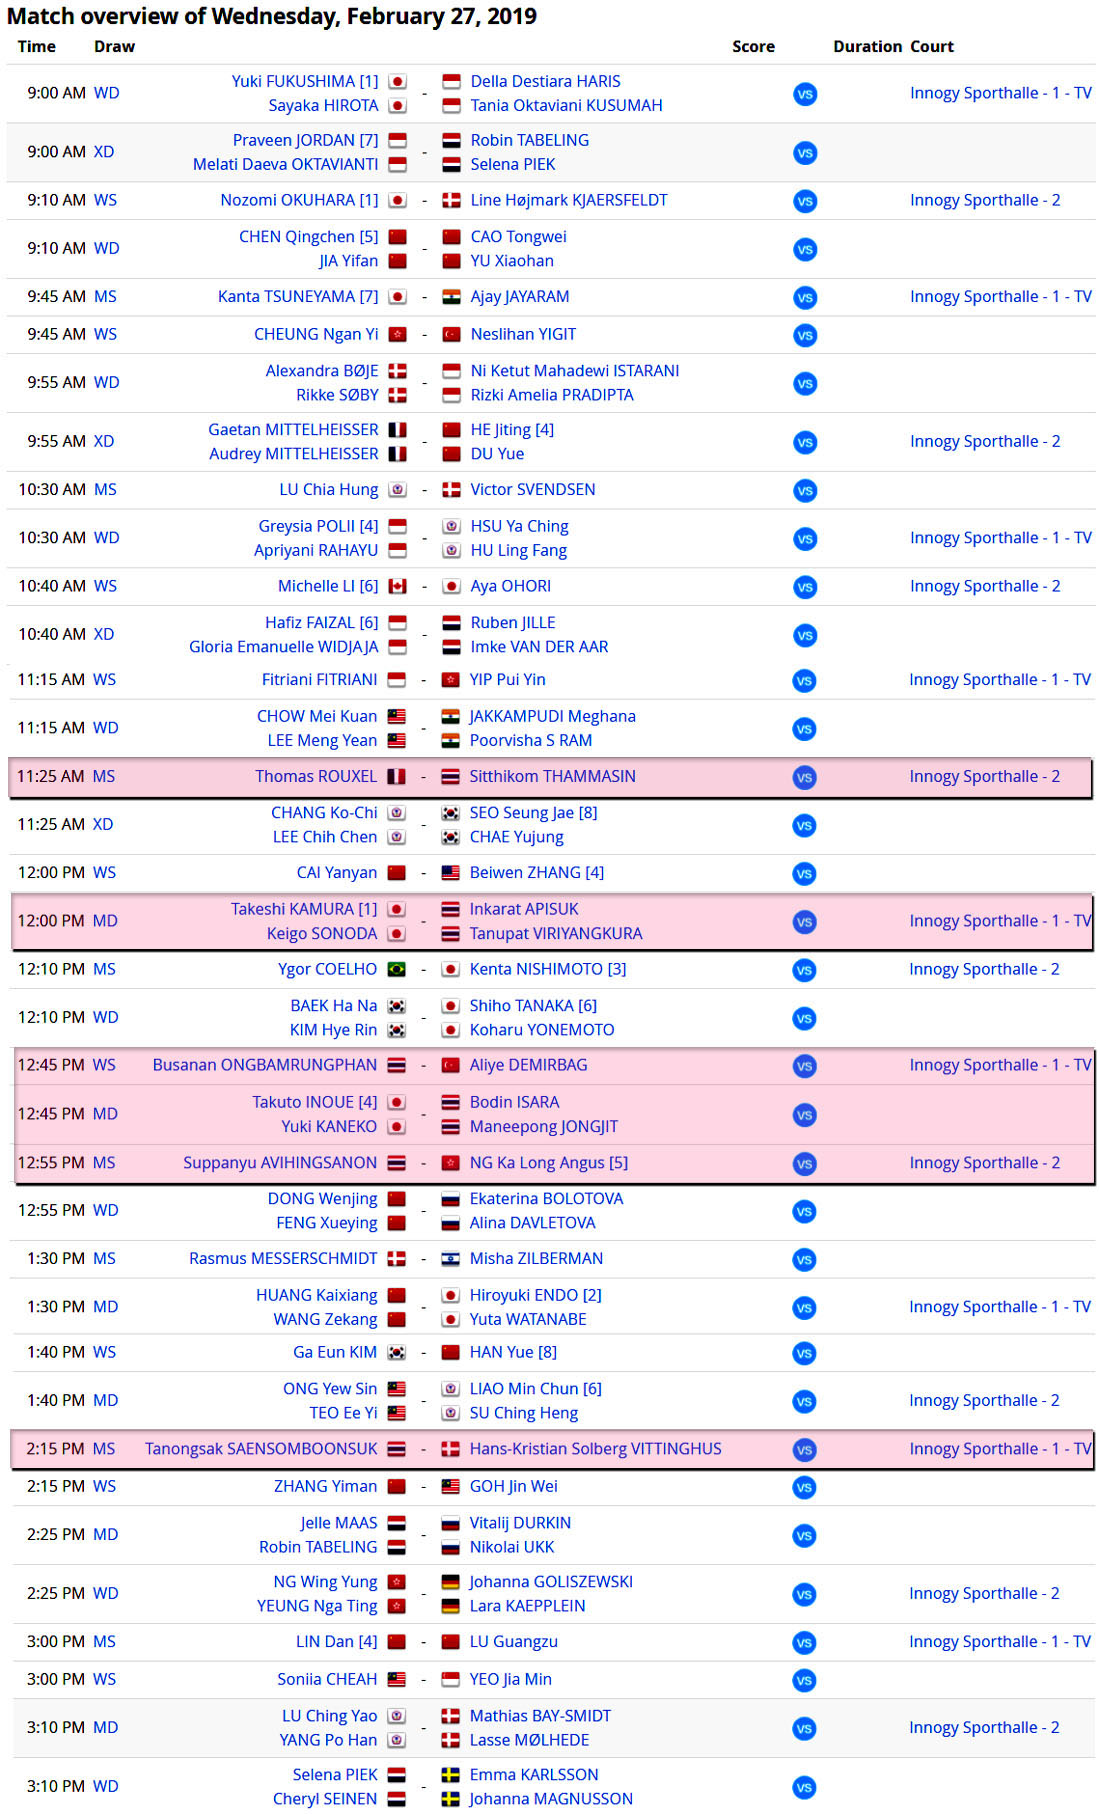
Task: Open player Soniia CHEAH profile
Action: click(x=327, y=1679)
